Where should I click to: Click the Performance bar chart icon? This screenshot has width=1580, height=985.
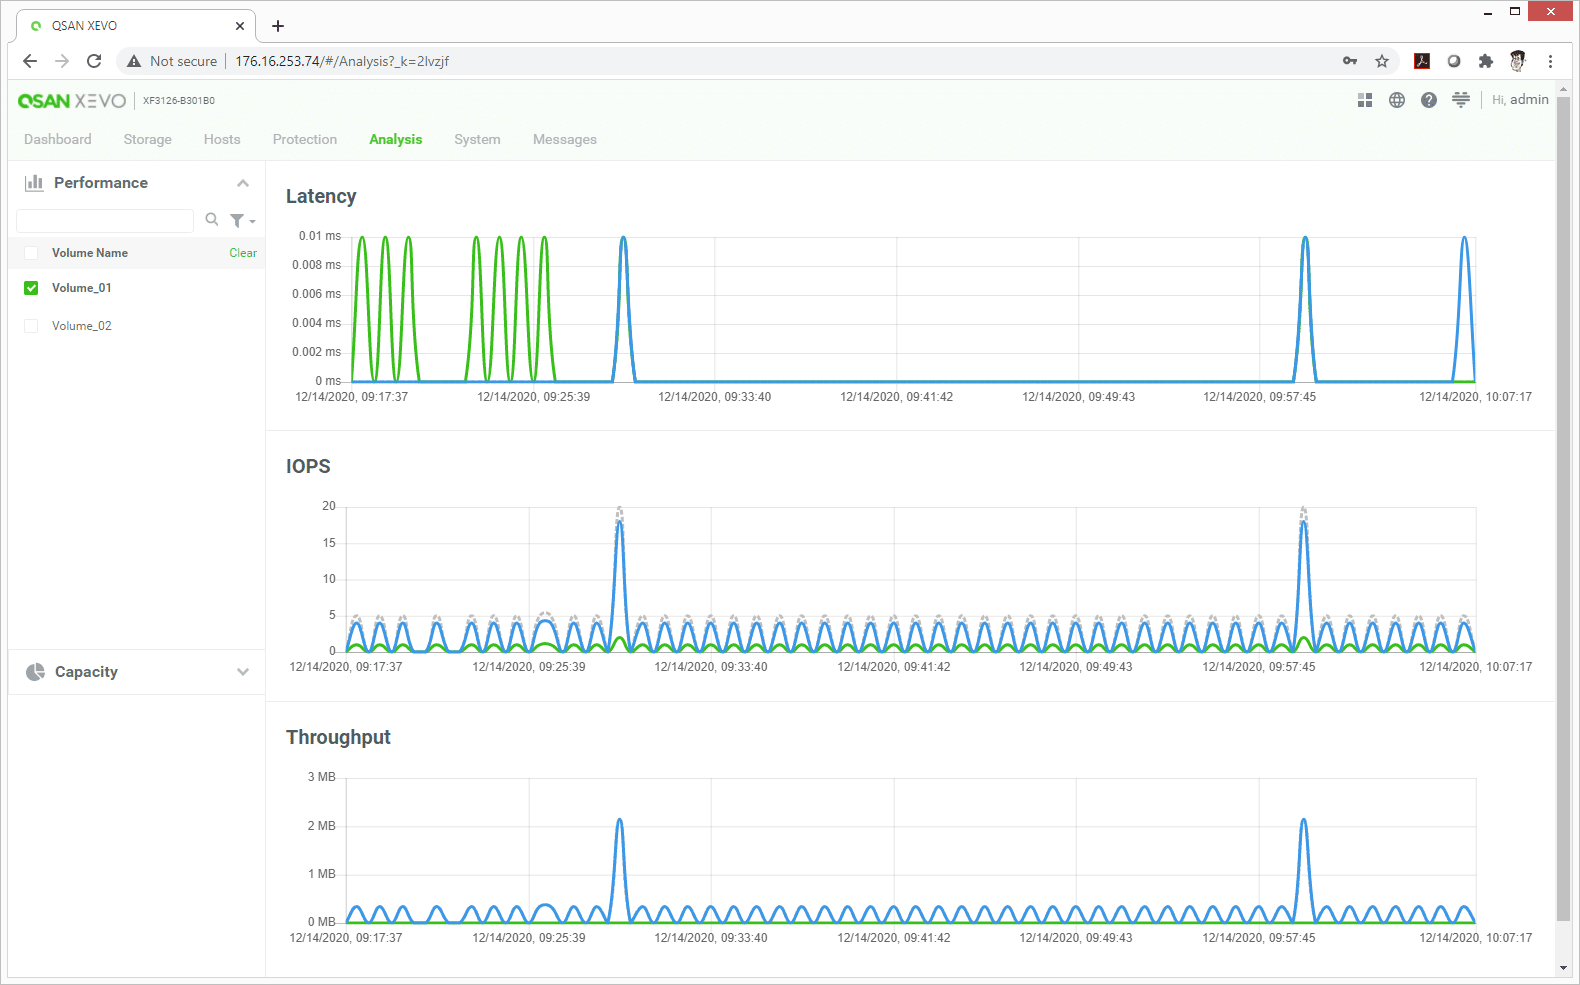34,183
